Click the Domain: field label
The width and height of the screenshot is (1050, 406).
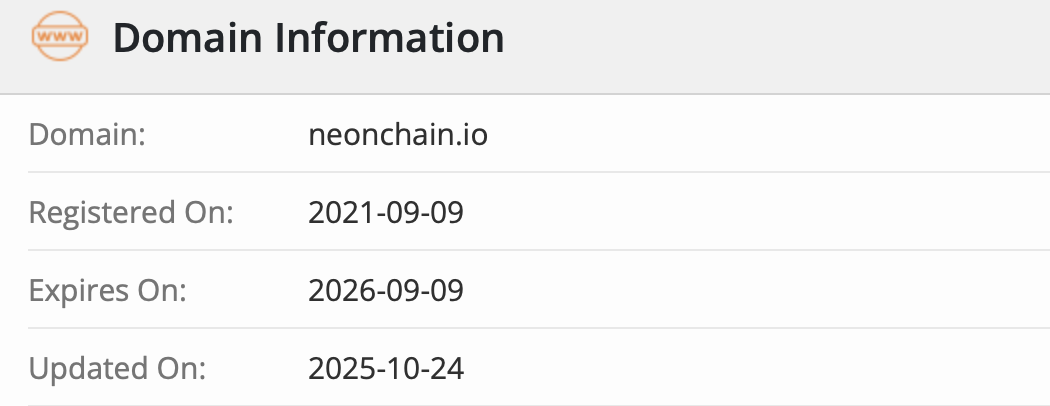click(88, 134)
